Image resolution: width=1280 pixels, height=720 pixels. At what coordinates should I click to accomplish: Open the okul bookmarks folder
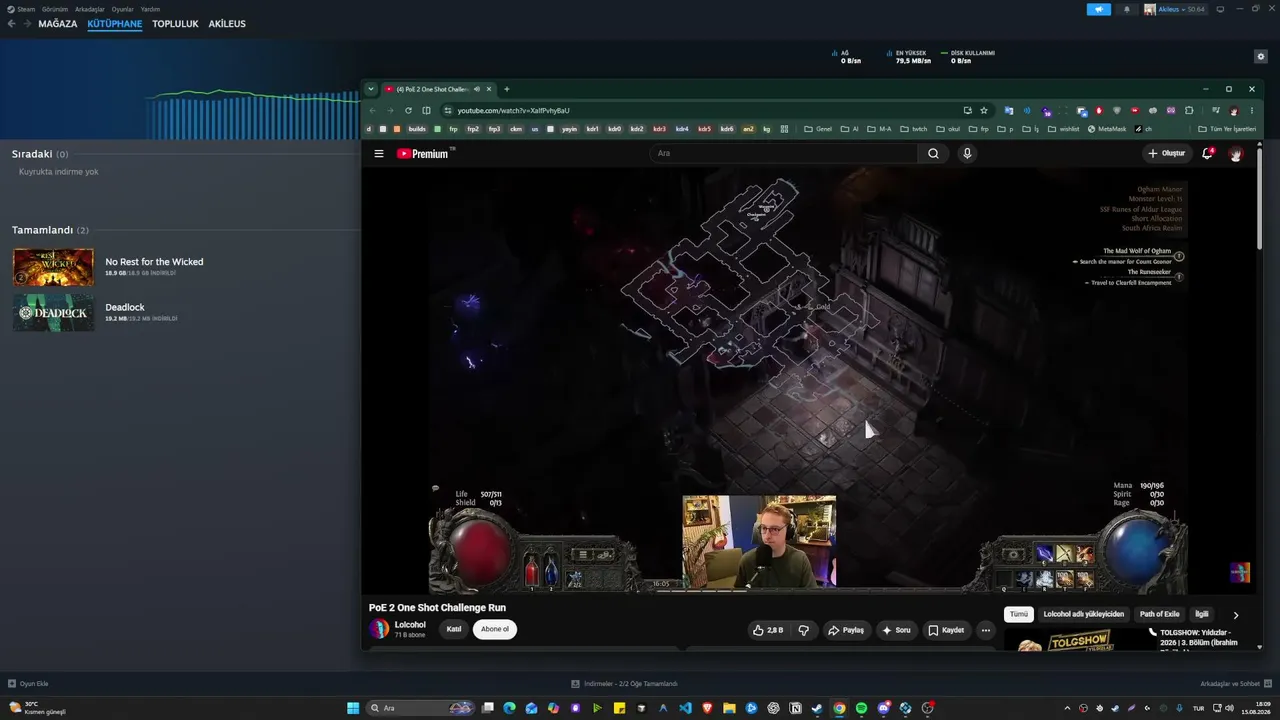coord(947,129)
